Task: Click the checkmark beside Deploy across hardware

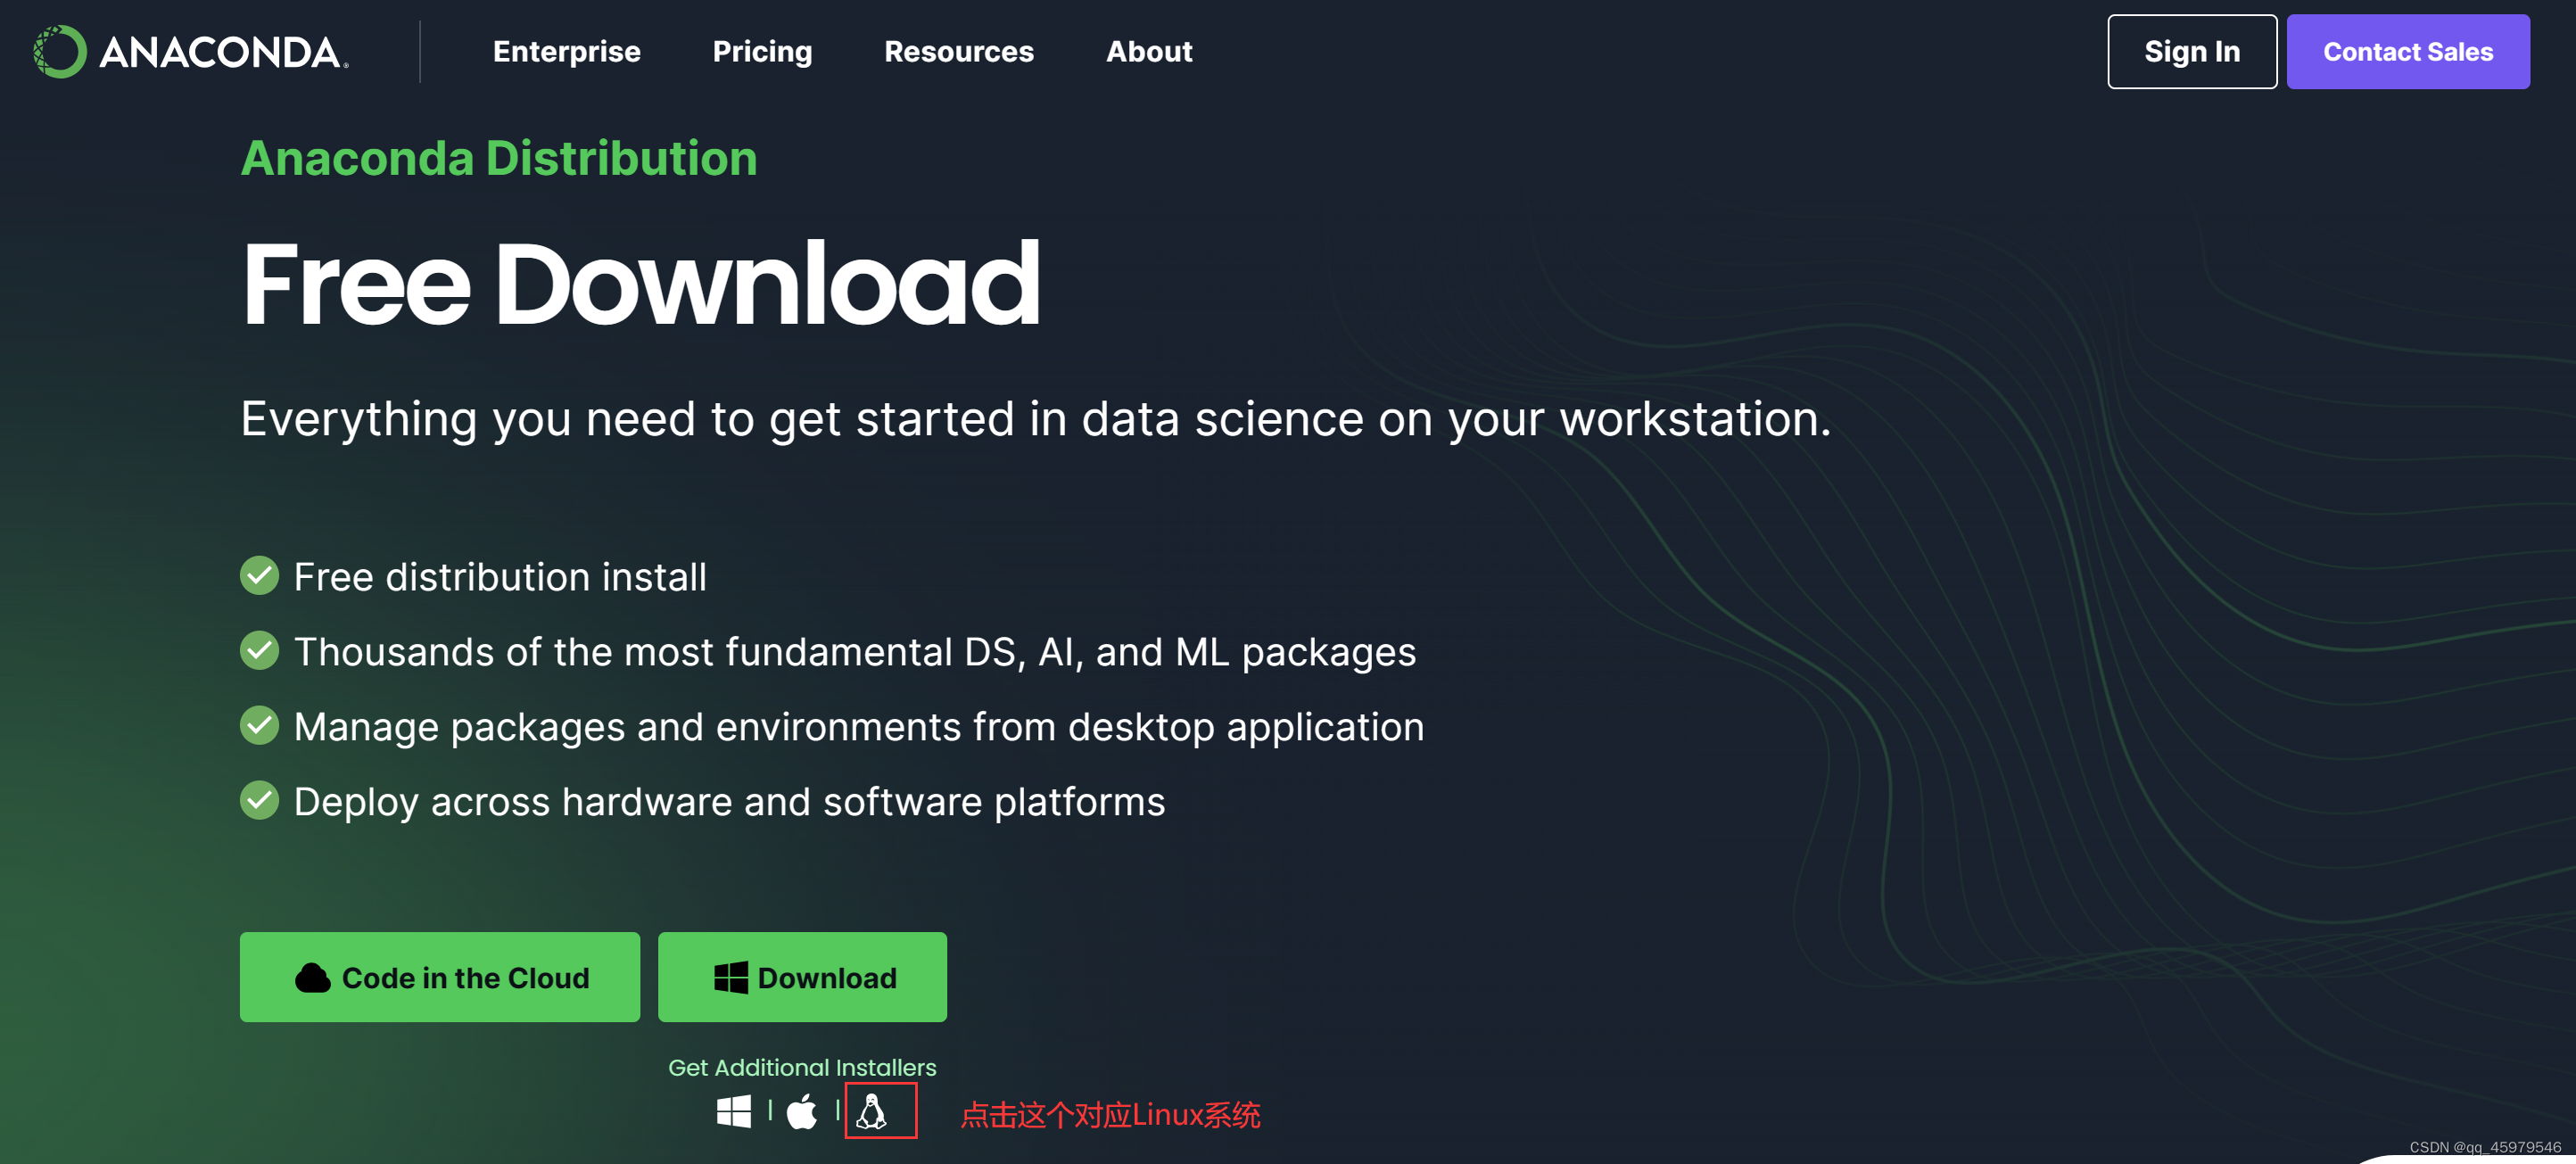Action: [x=259, y=801]
